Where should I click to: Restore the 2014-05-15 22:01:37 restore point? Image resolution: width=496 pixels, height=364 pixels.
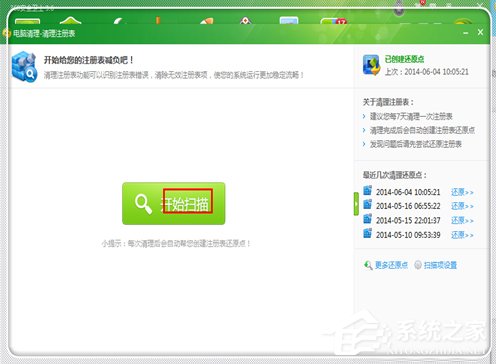tap(462, 221)
